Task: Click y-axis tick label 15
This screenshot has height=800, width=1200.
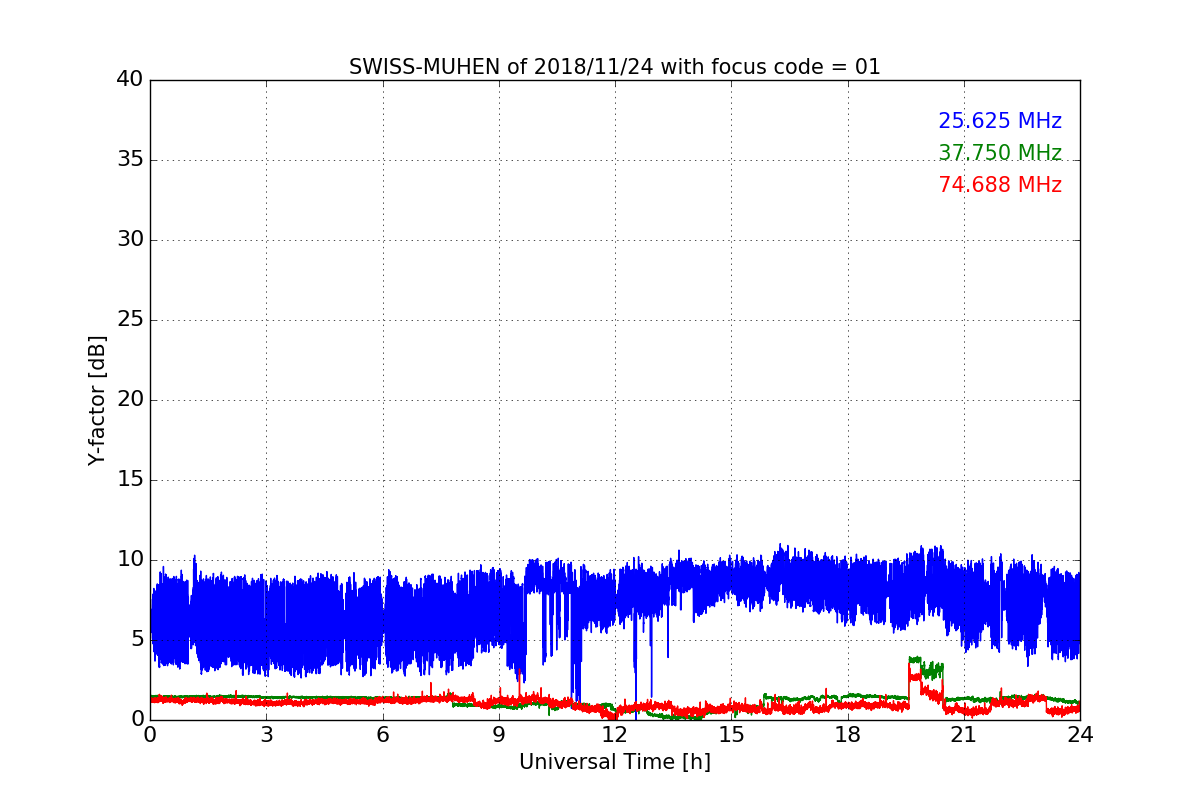Action: pos(130,479)
